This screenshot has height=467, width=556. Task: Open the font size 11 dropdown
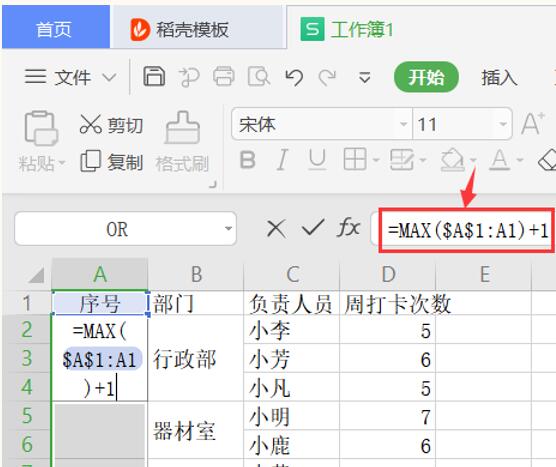point(503,124)
